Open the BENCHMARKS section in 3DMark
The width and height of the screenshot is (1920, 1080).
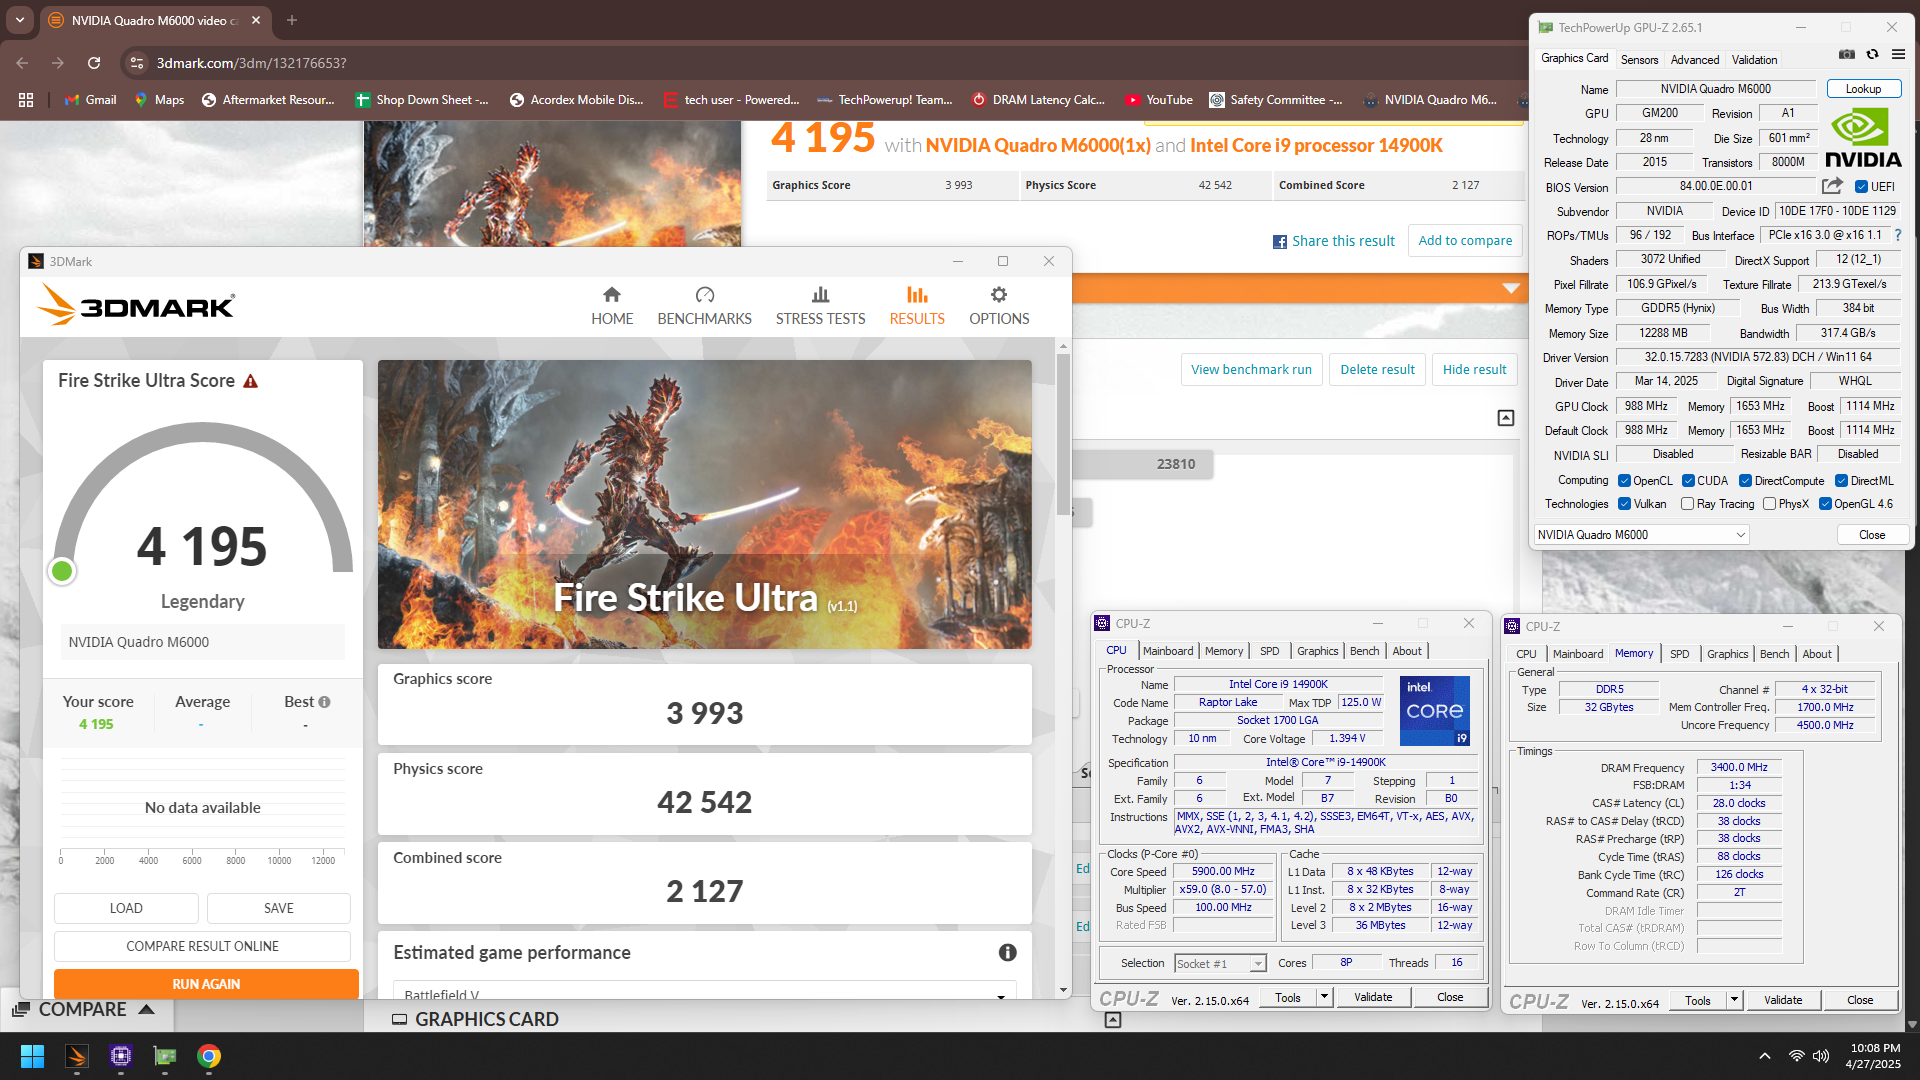(704, 306)
